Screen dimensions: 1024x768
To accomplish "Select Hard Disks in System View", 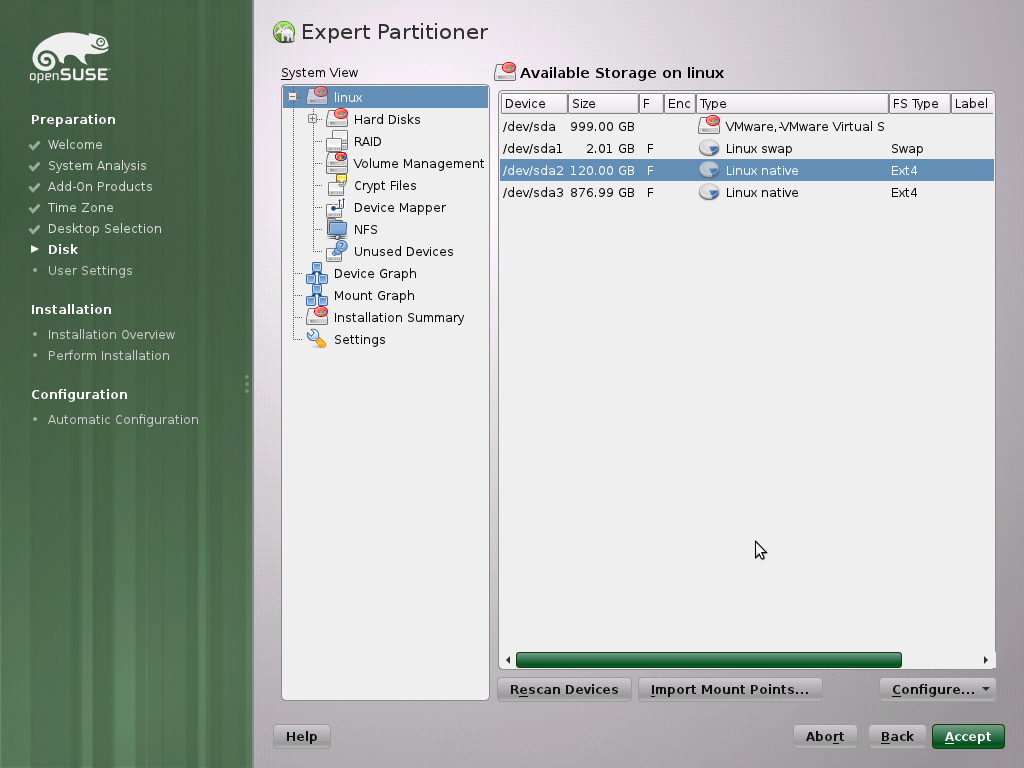I will [x=387, y=119].
